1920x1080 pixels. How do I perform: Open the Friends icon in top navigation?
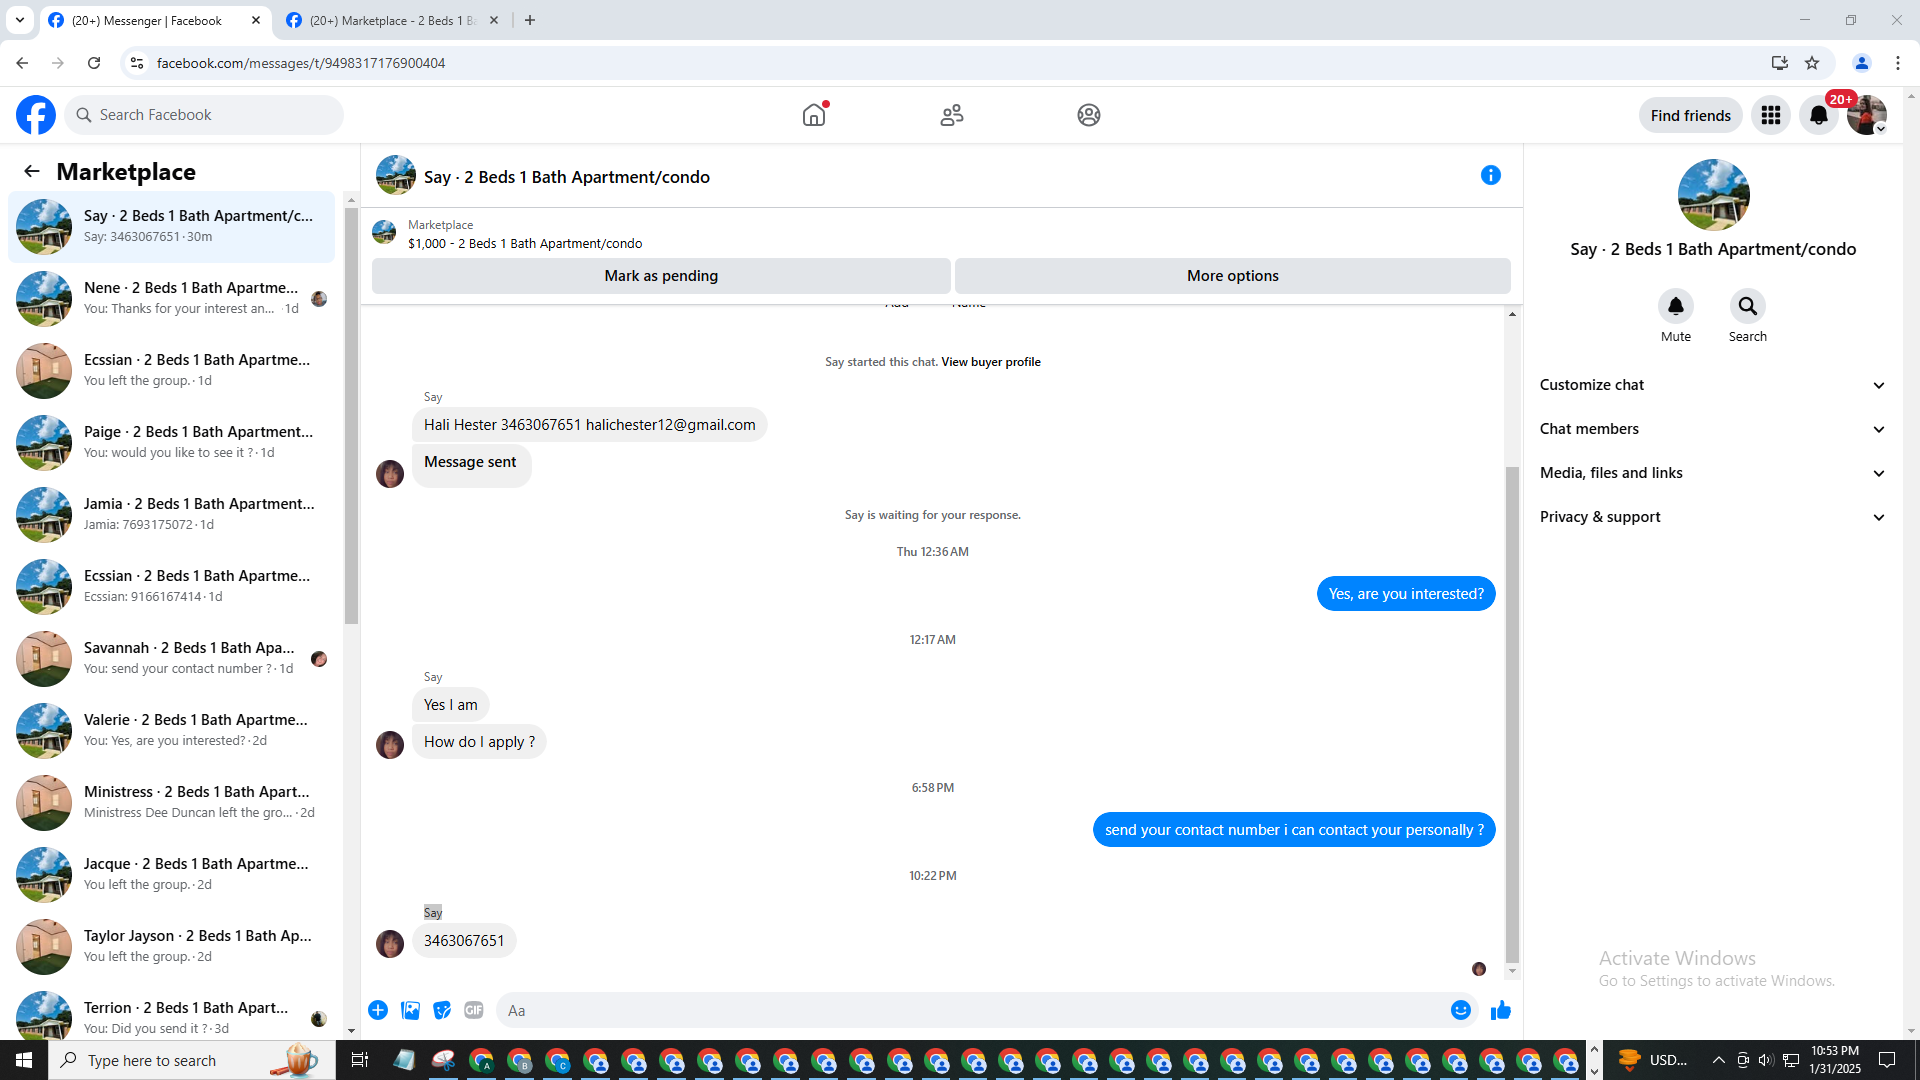tap(952, 115)
